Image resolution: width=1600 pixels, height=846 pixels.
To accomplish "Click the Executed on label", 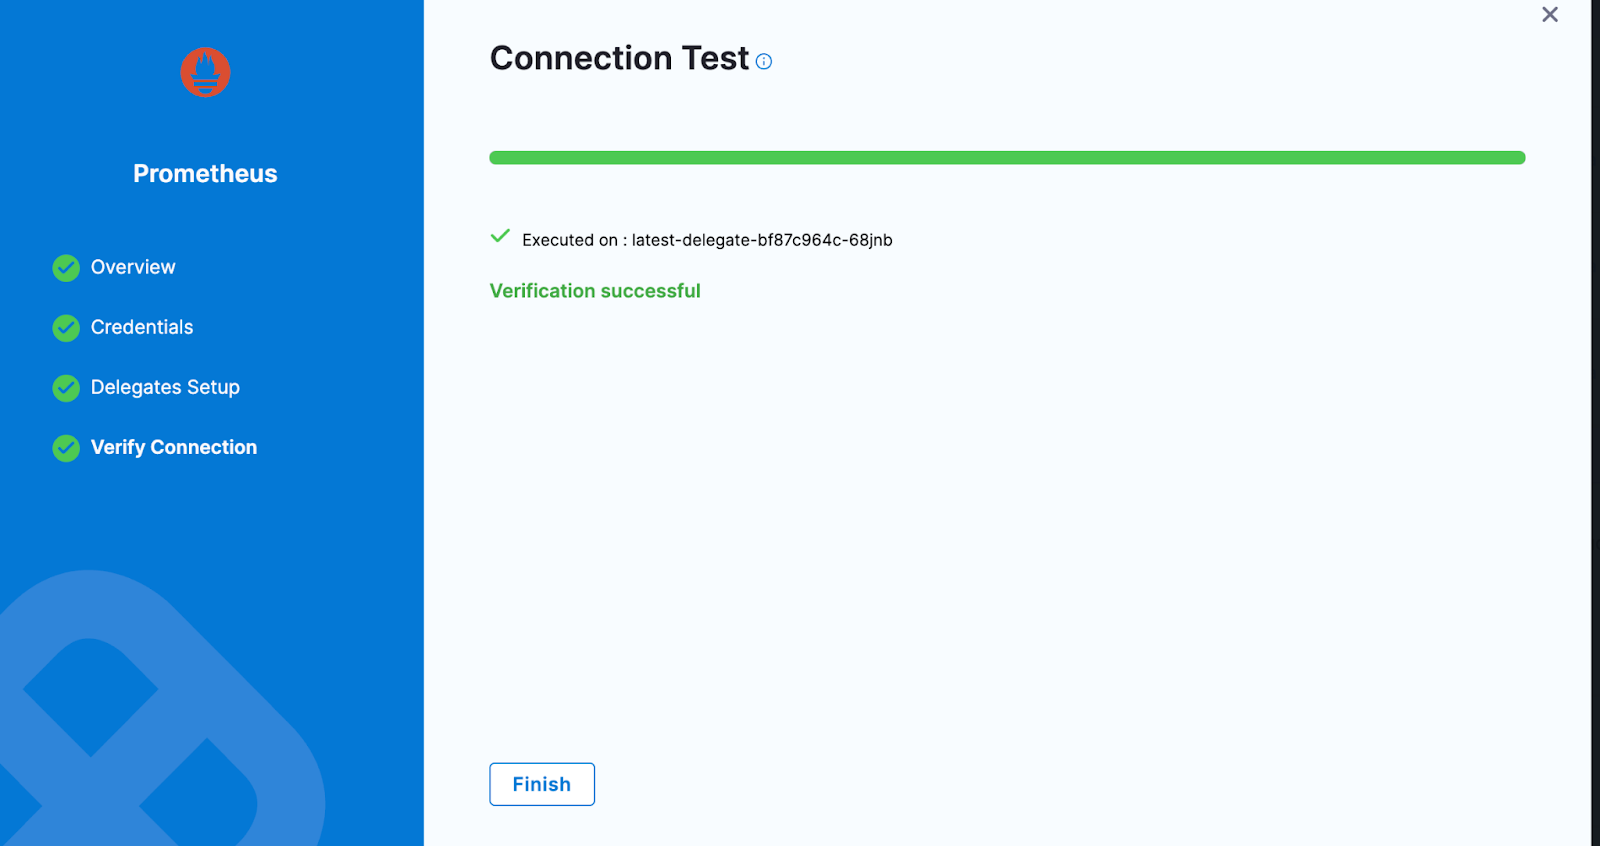I will (x=570, y=240).
